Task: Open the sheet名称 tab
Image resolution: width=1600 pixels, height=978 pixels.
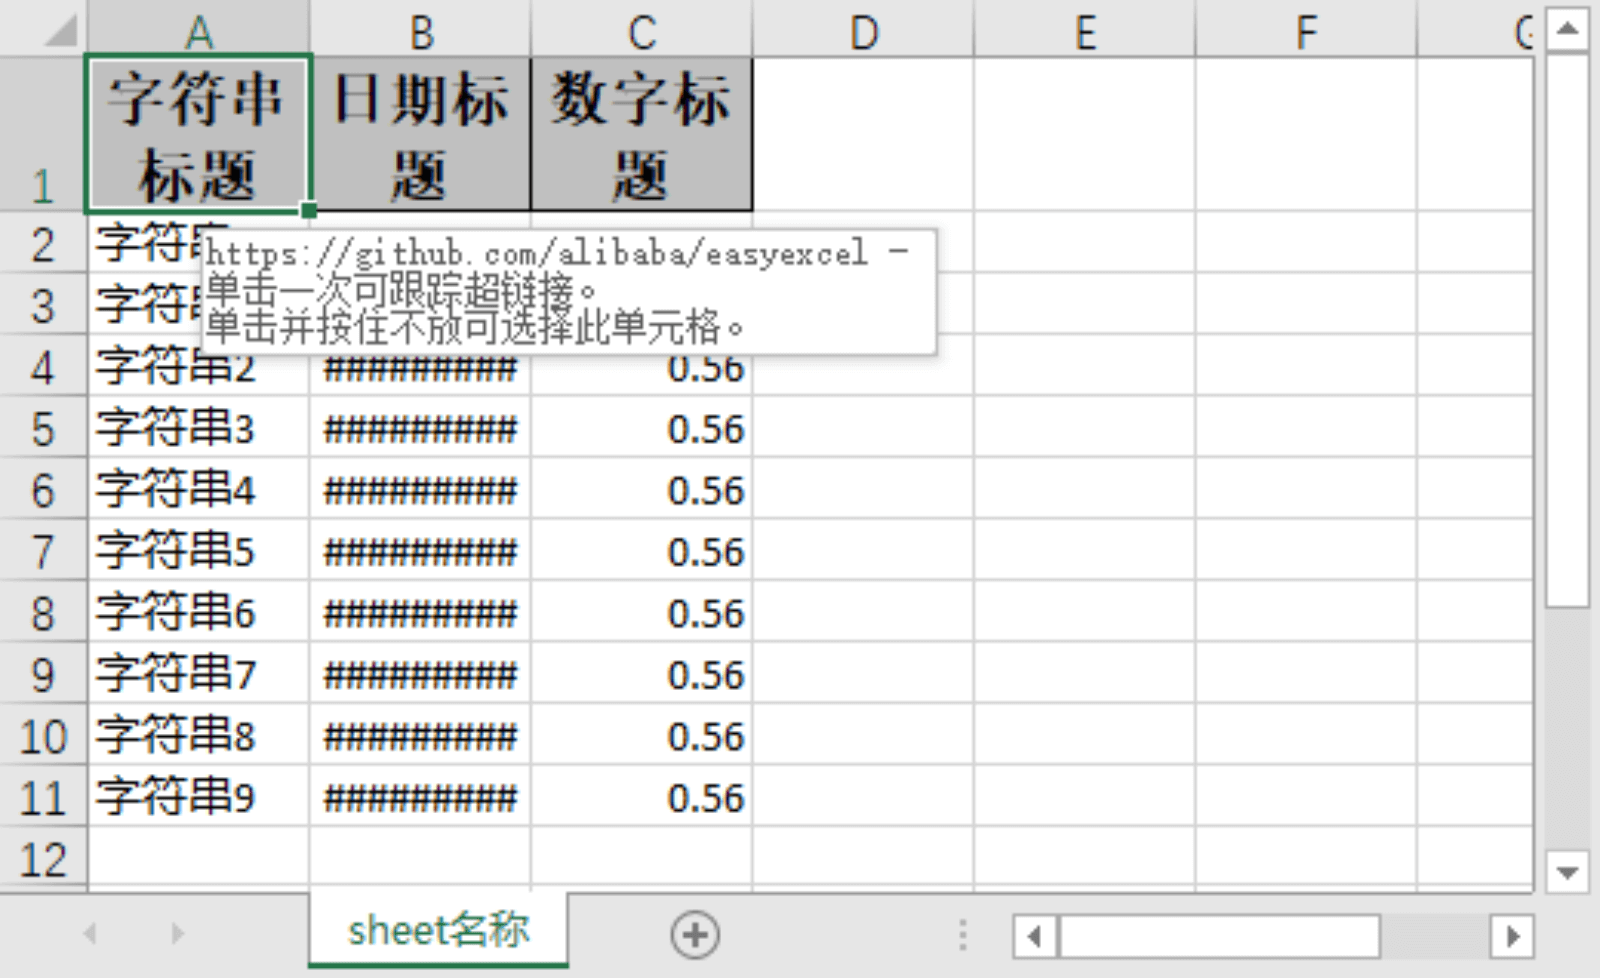Action: click(438, 931)
